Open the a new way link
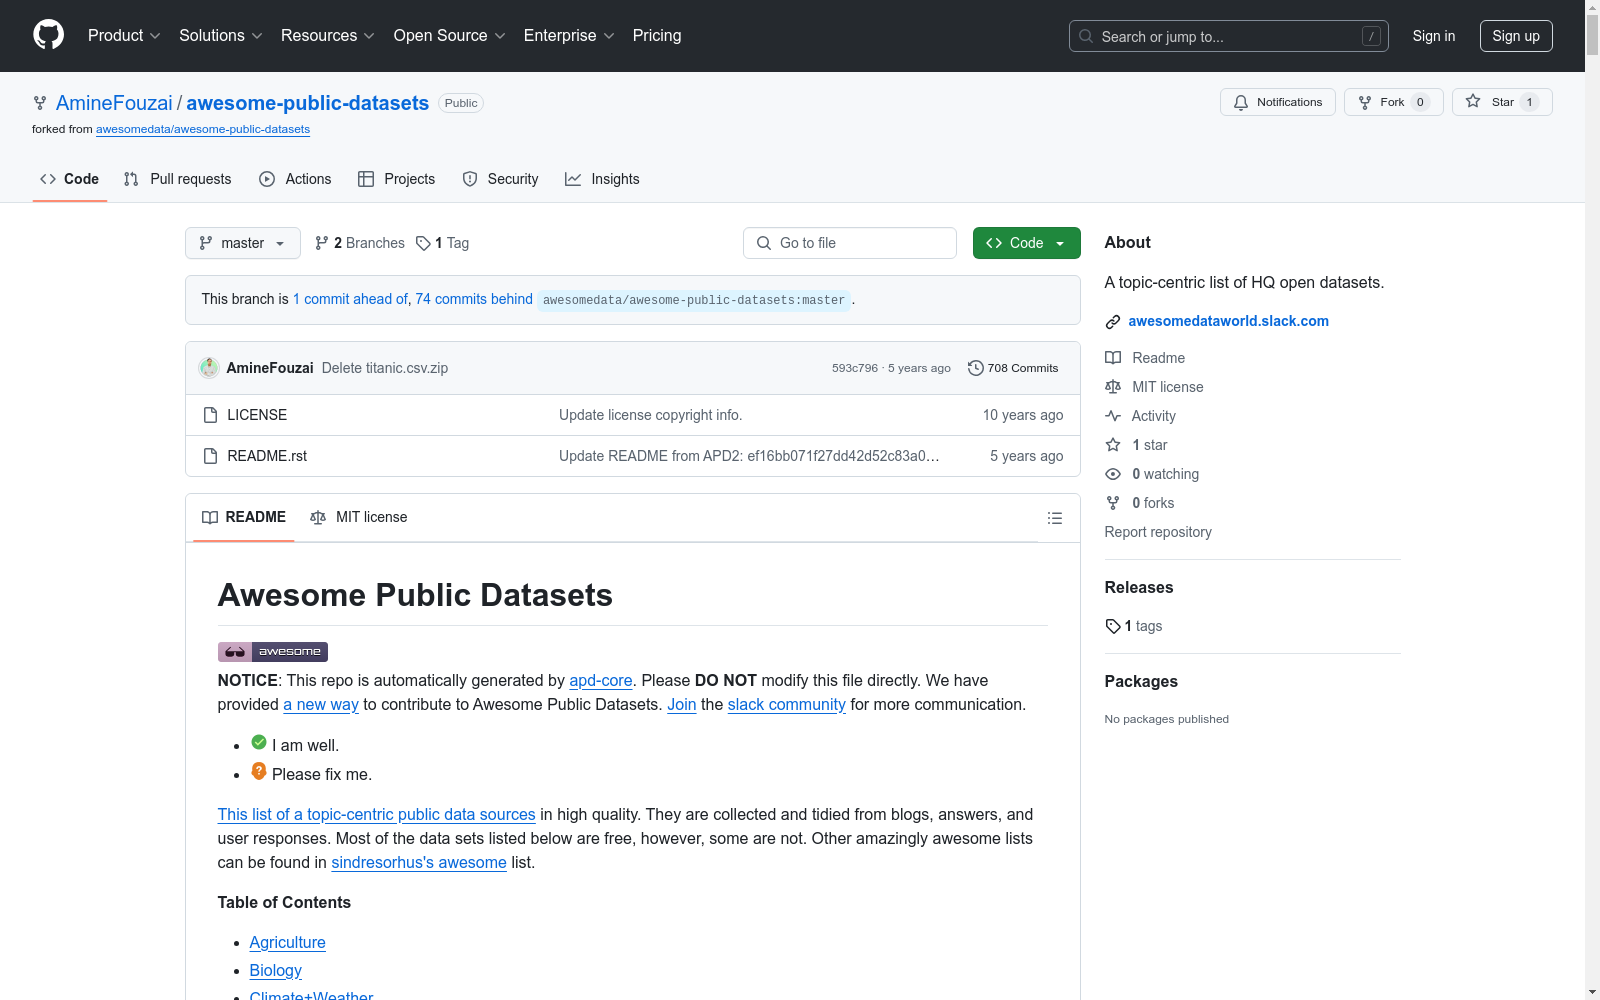The width and height of the screenshot is (1600, 1000). 321,704
